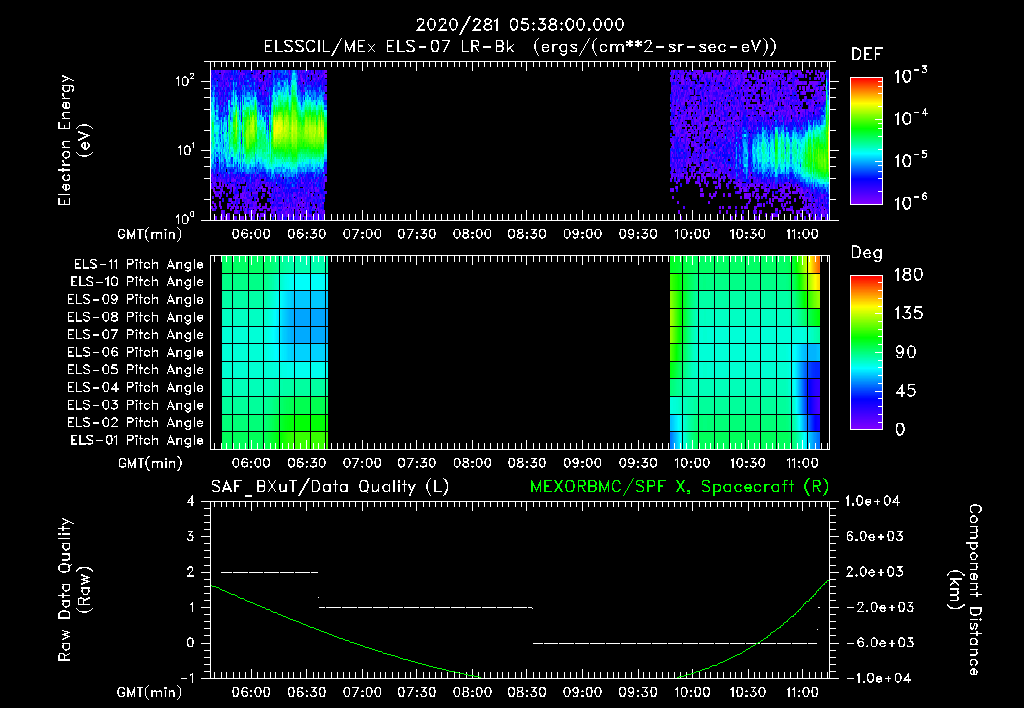Click the 3 tick on Raw Data Quality axis

(191, 536)
